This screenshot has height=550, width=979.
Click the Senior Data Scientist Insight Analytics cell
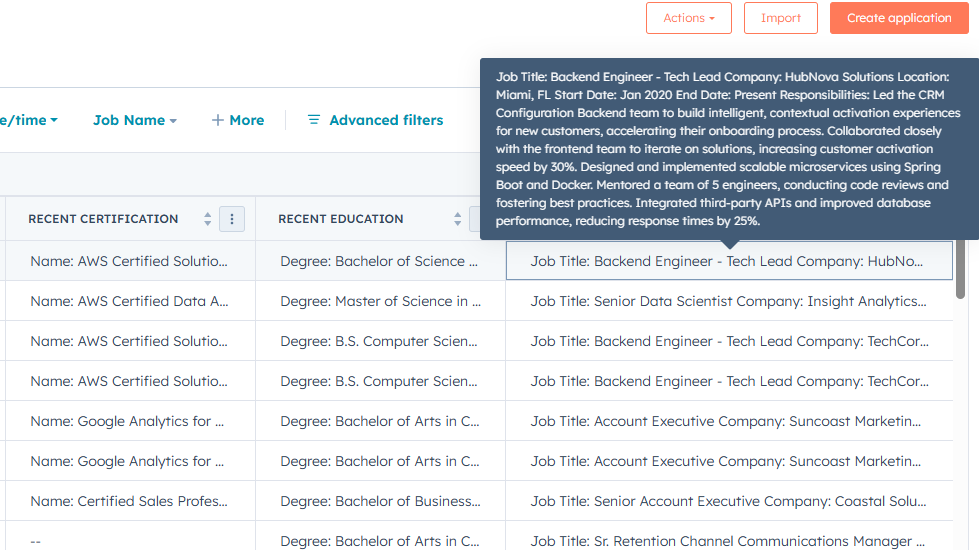click(728, 301)
